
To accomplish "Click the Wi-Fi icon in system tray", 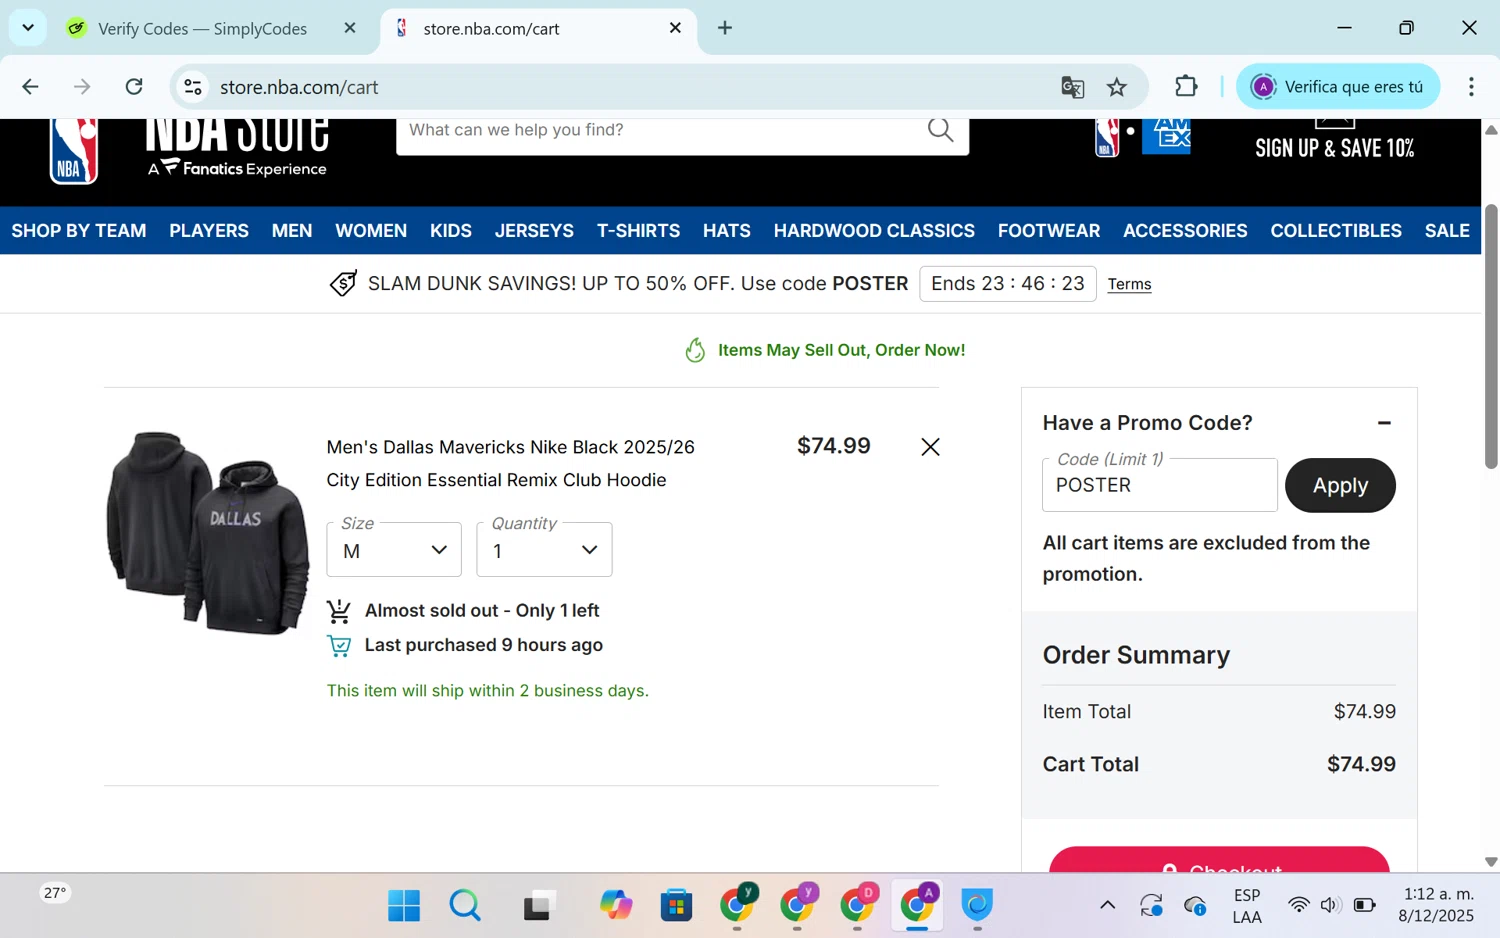I will click(1298, 905).
